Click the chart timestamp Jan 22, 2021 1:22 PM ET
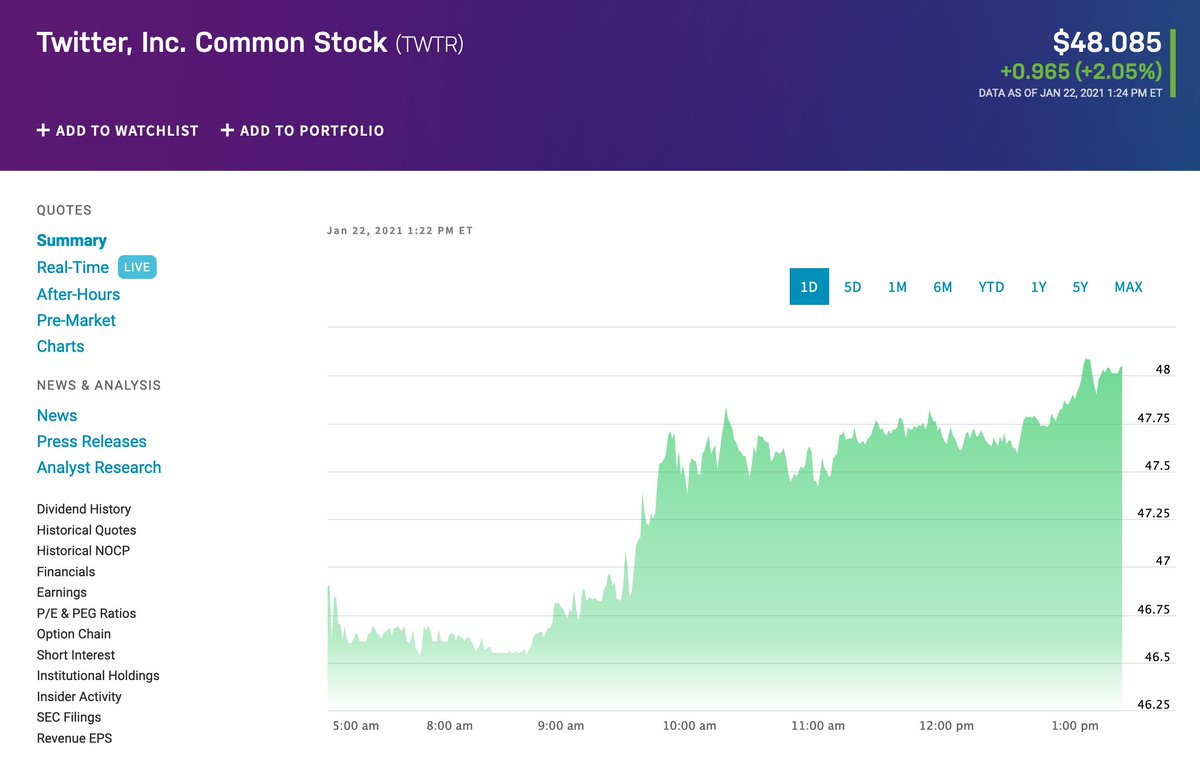The image size is (1200, 773). 400,231
